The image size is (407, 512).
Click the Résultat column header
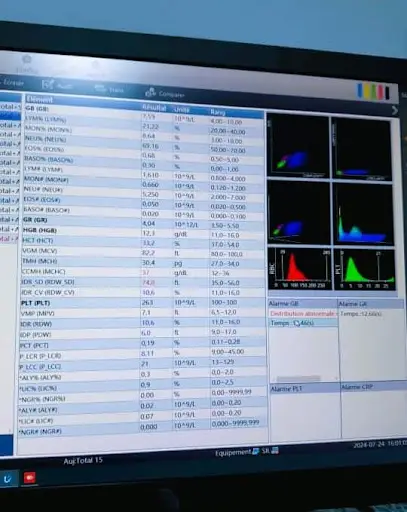[x=154, y=108]
